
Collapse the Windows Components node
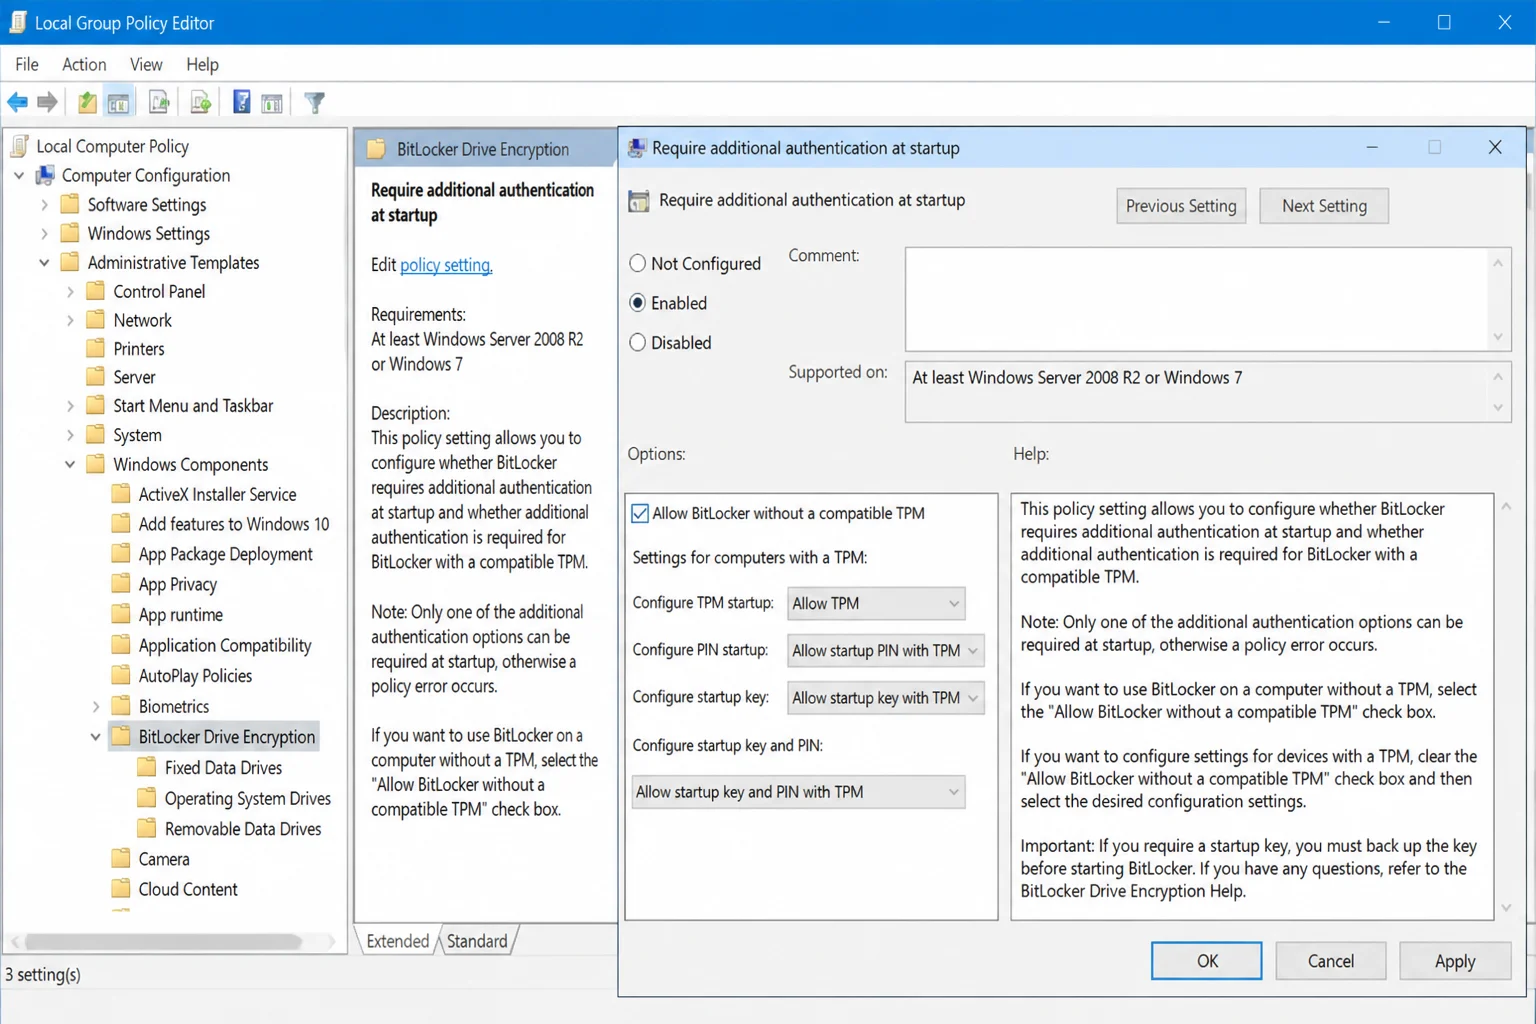click(70, 465)
